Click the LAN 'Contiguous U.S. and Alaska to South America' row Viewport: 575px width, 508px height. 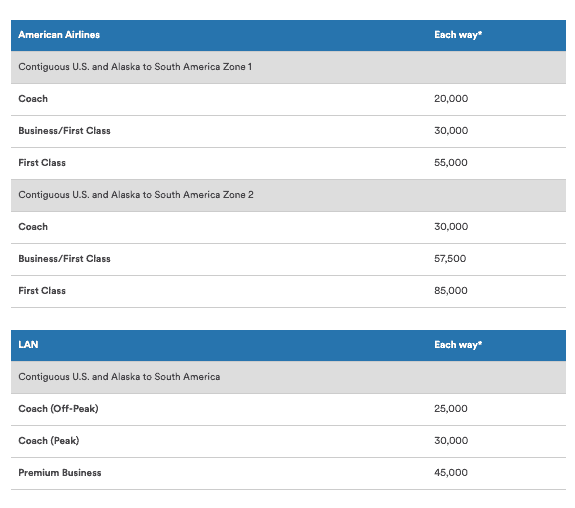pyautogui.click(x=288, y=377)
